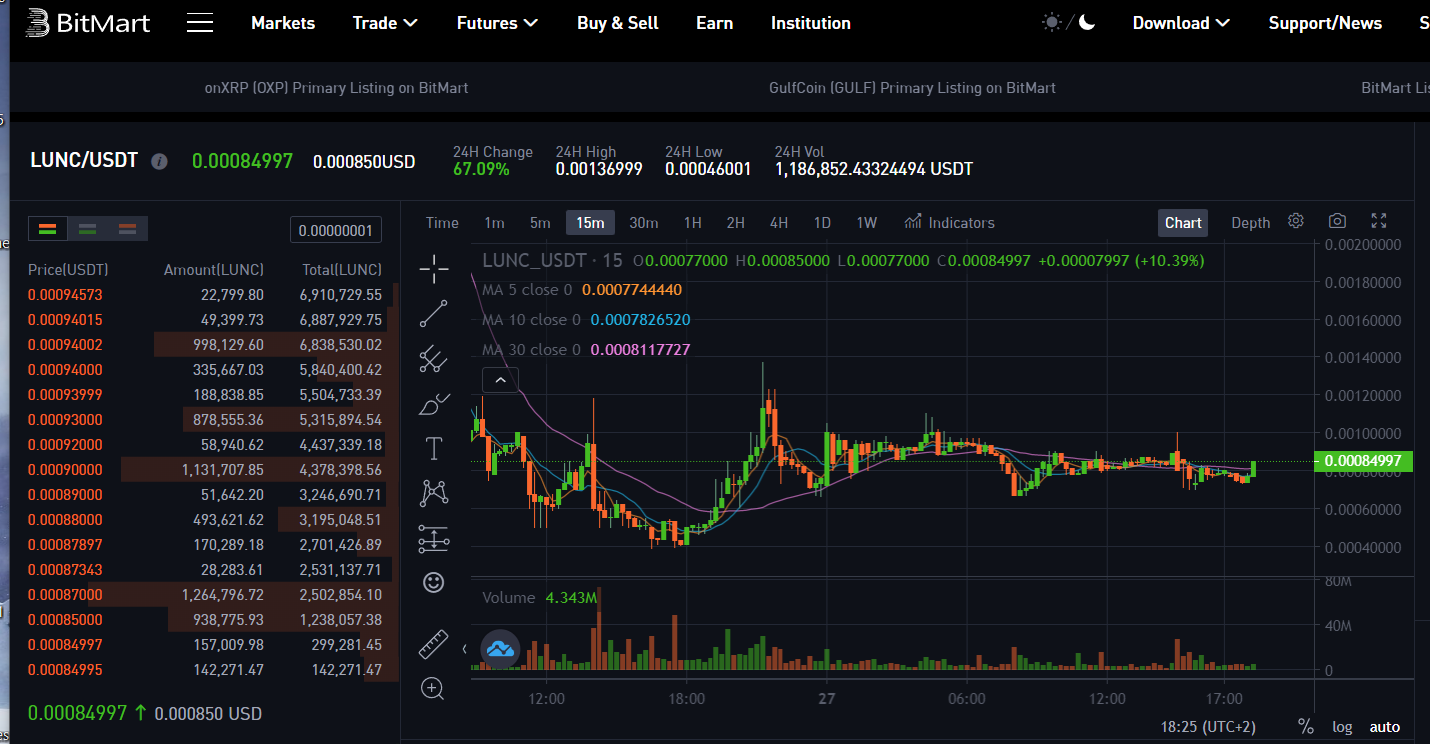The image size is (1430, 744).
Task: Click sell order price 0.00084995
Action: pos(65,670)
